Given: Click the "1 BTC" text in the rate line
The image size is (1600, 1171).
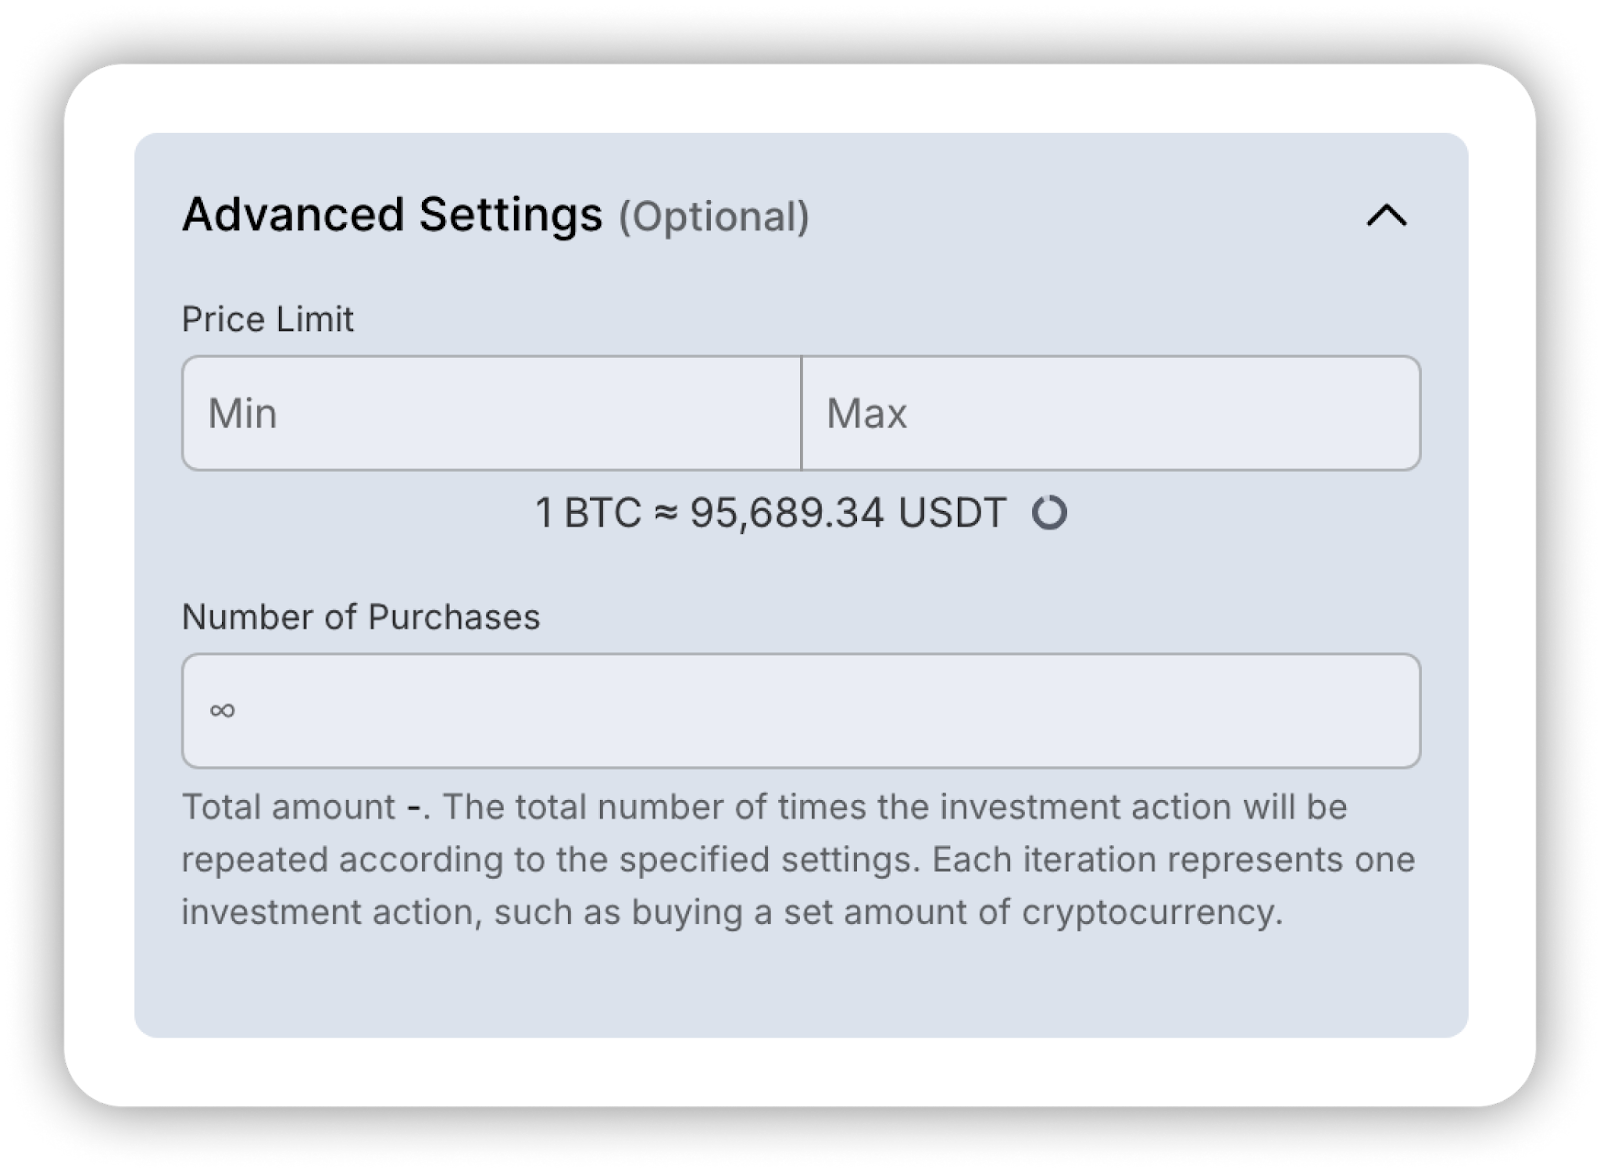Looking at the screenshot, I should click(x=588, y=514).
